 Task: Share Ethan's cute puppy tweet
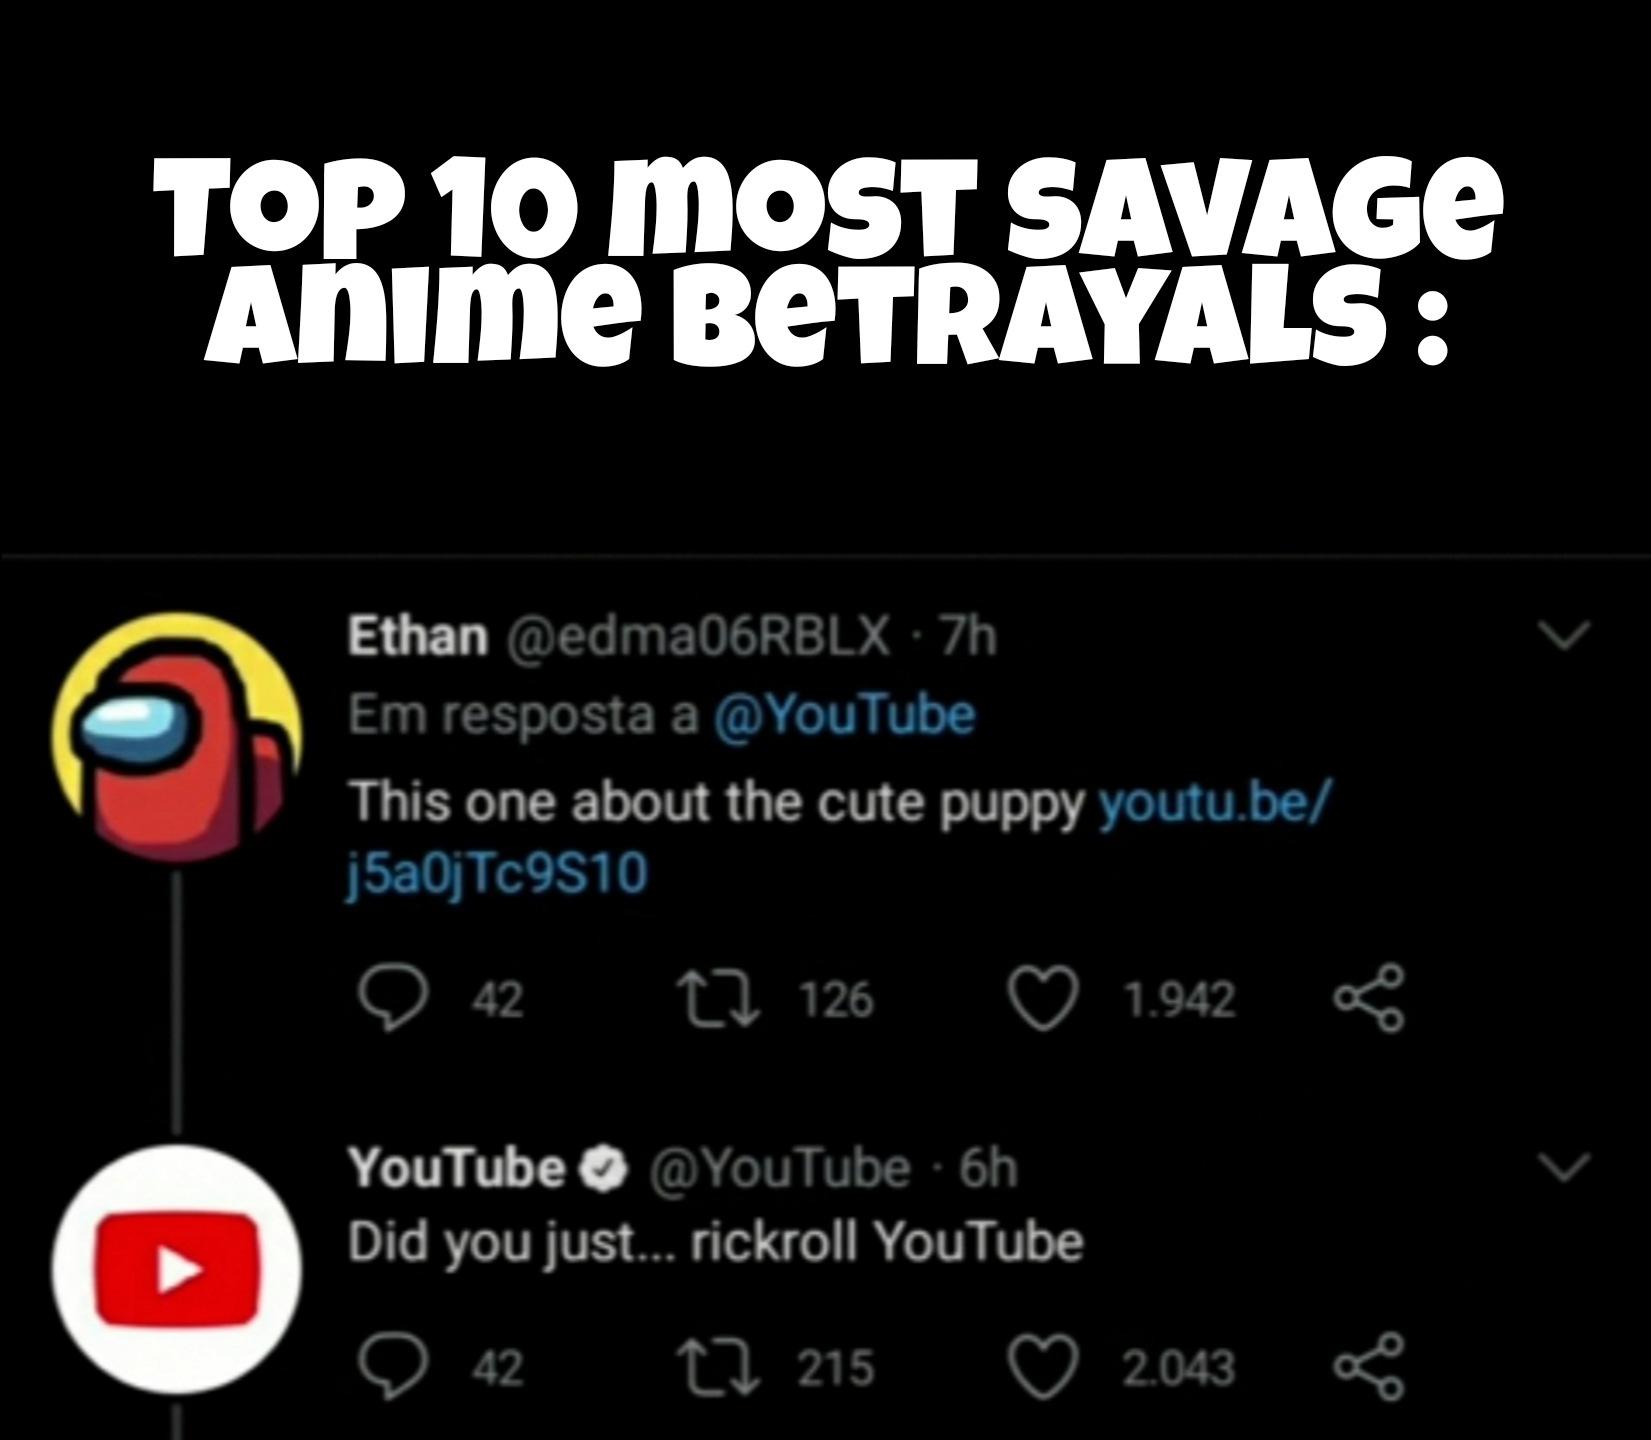click(x=1369, y=998)
